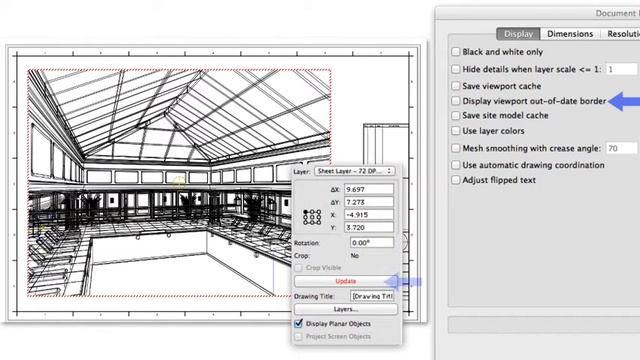The image size is (640, 360).
Task: Click the X position field -4.915
Action: coord(369,215)
